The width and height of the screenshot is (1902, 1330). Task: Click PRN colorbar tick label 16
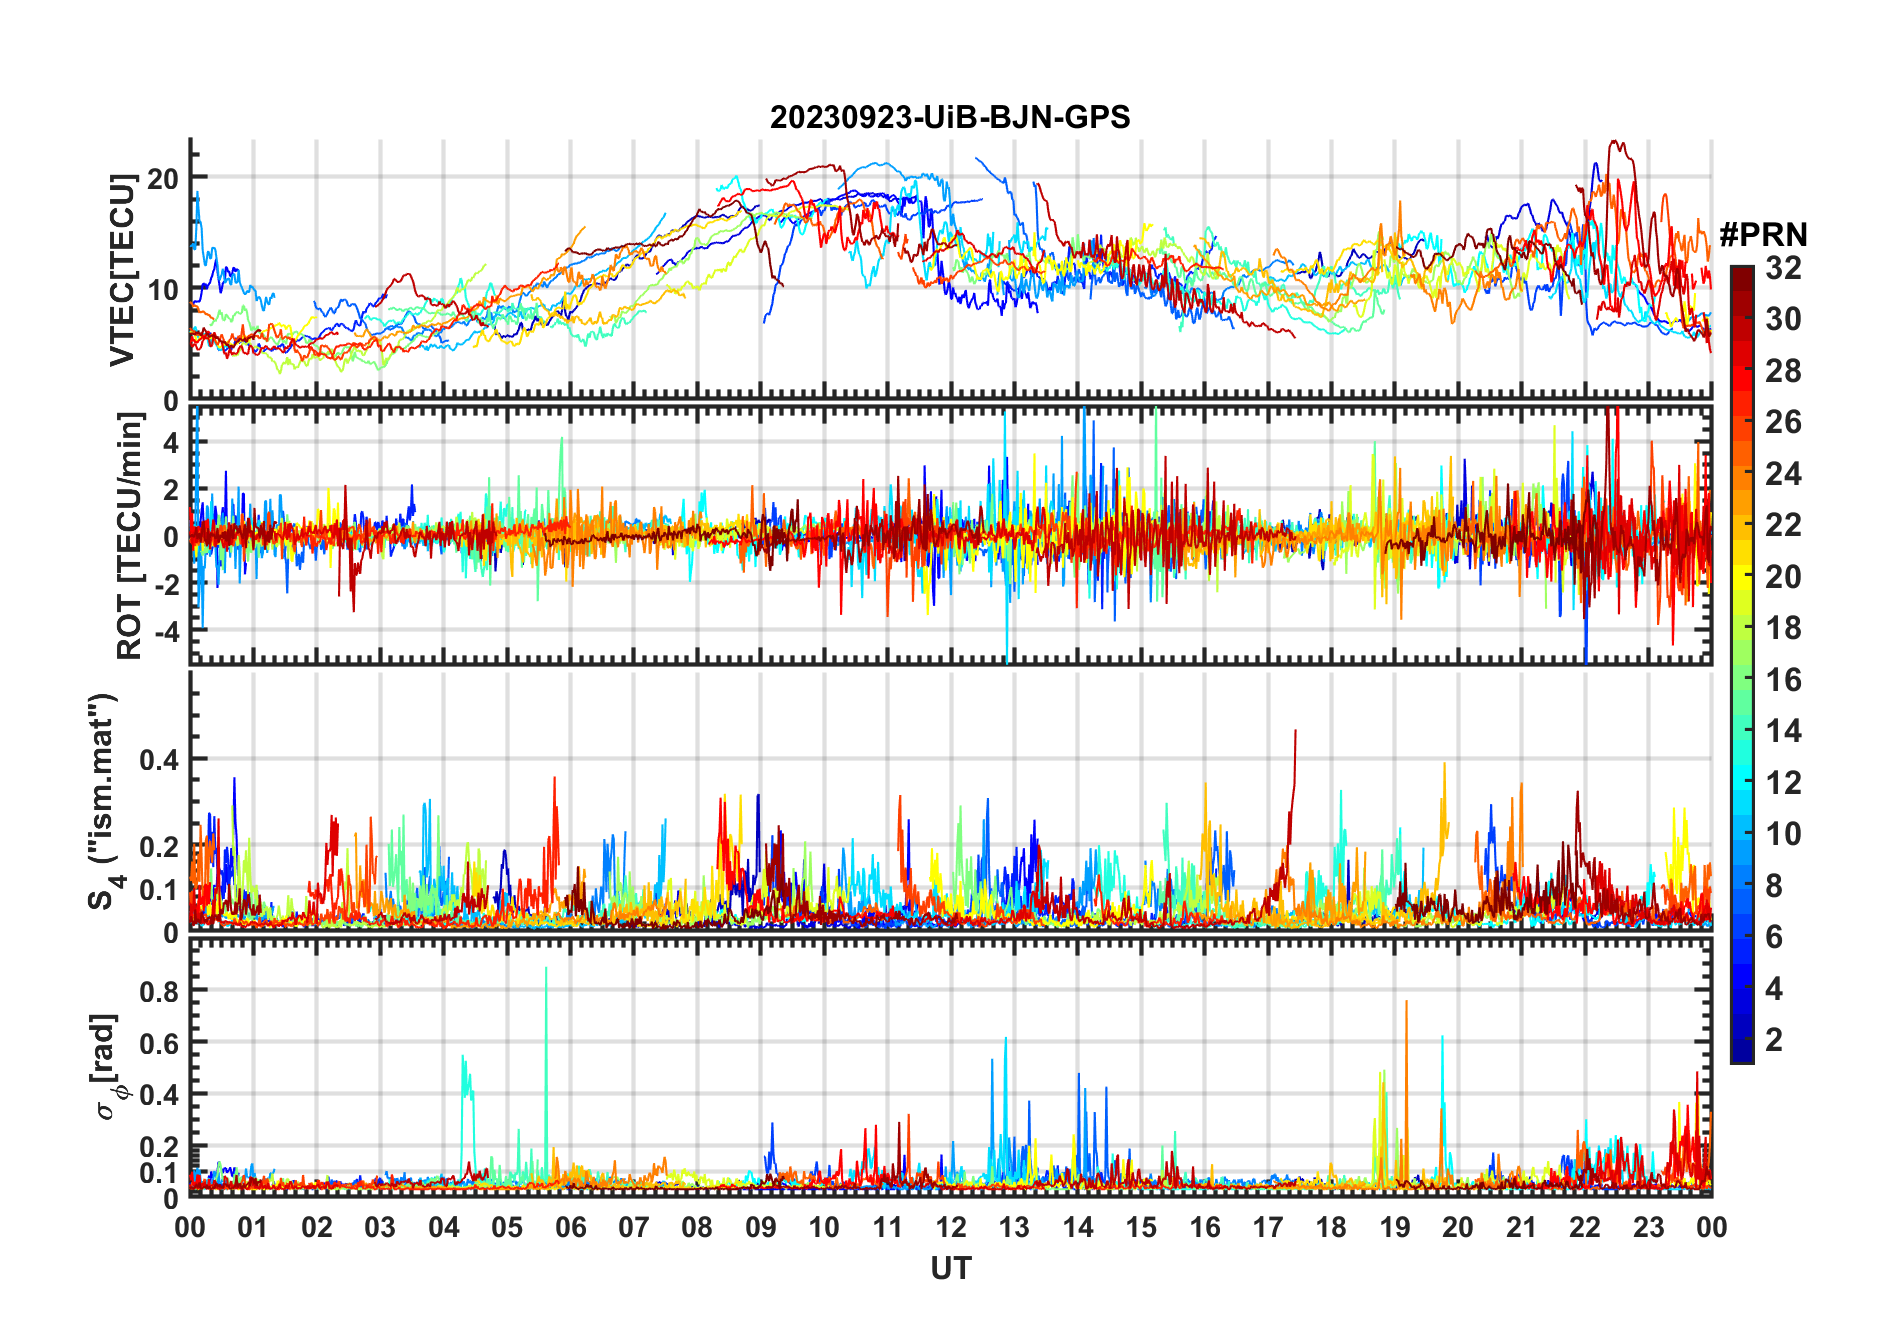click(x=1783, y=680)
